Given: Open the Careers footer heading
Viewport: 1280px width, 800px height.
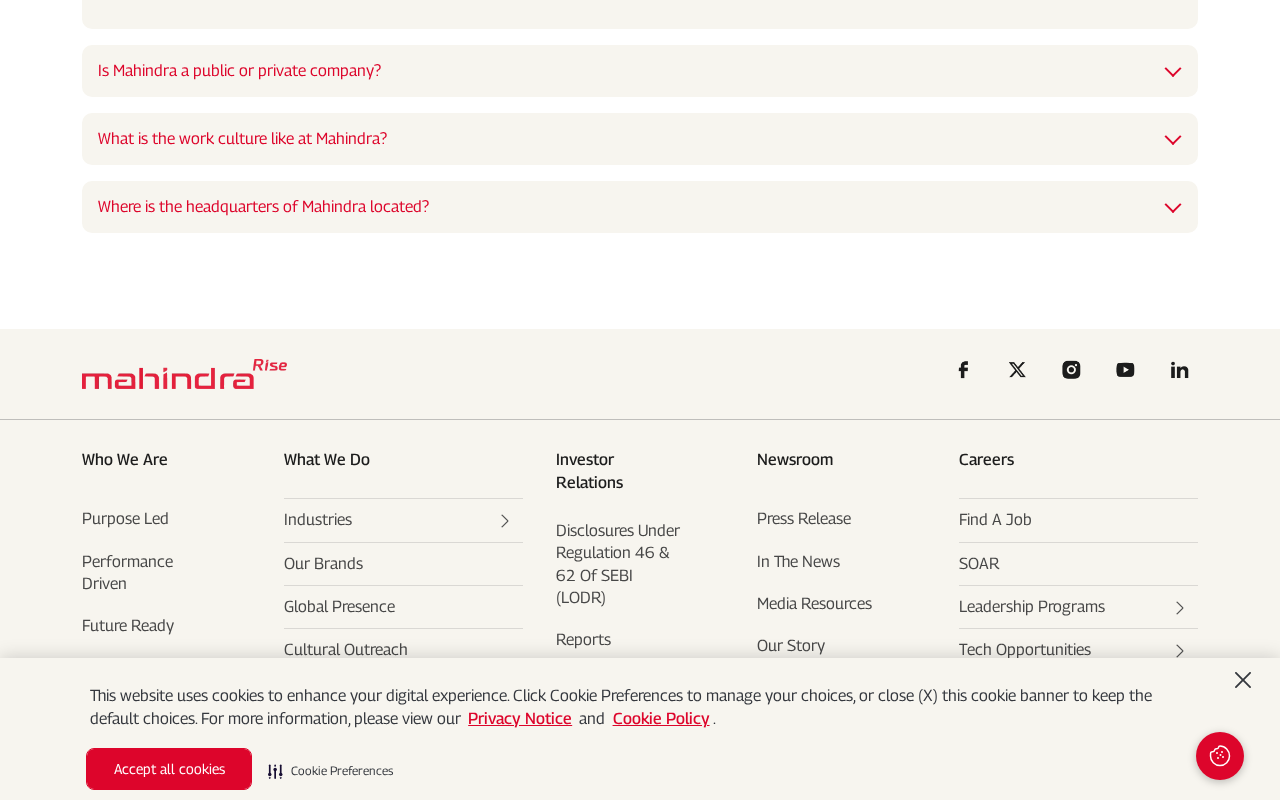Looking at the screenshot, I should [986, 460].
